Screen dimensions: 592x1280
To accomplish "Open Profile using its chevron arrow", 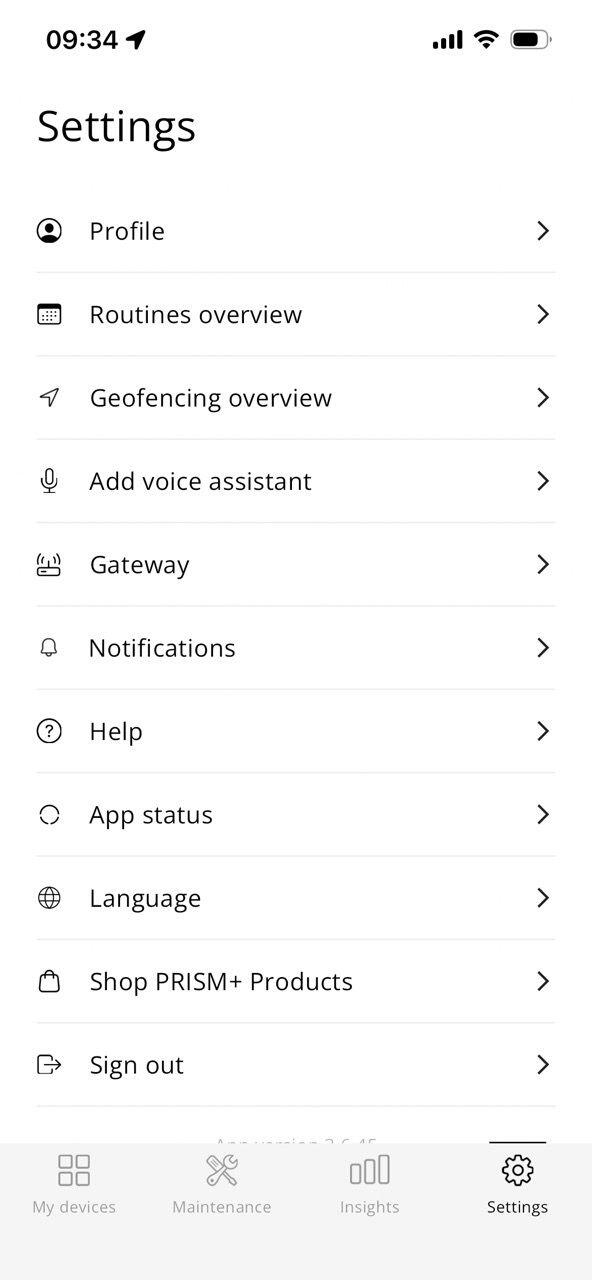I will coord(543,231).
